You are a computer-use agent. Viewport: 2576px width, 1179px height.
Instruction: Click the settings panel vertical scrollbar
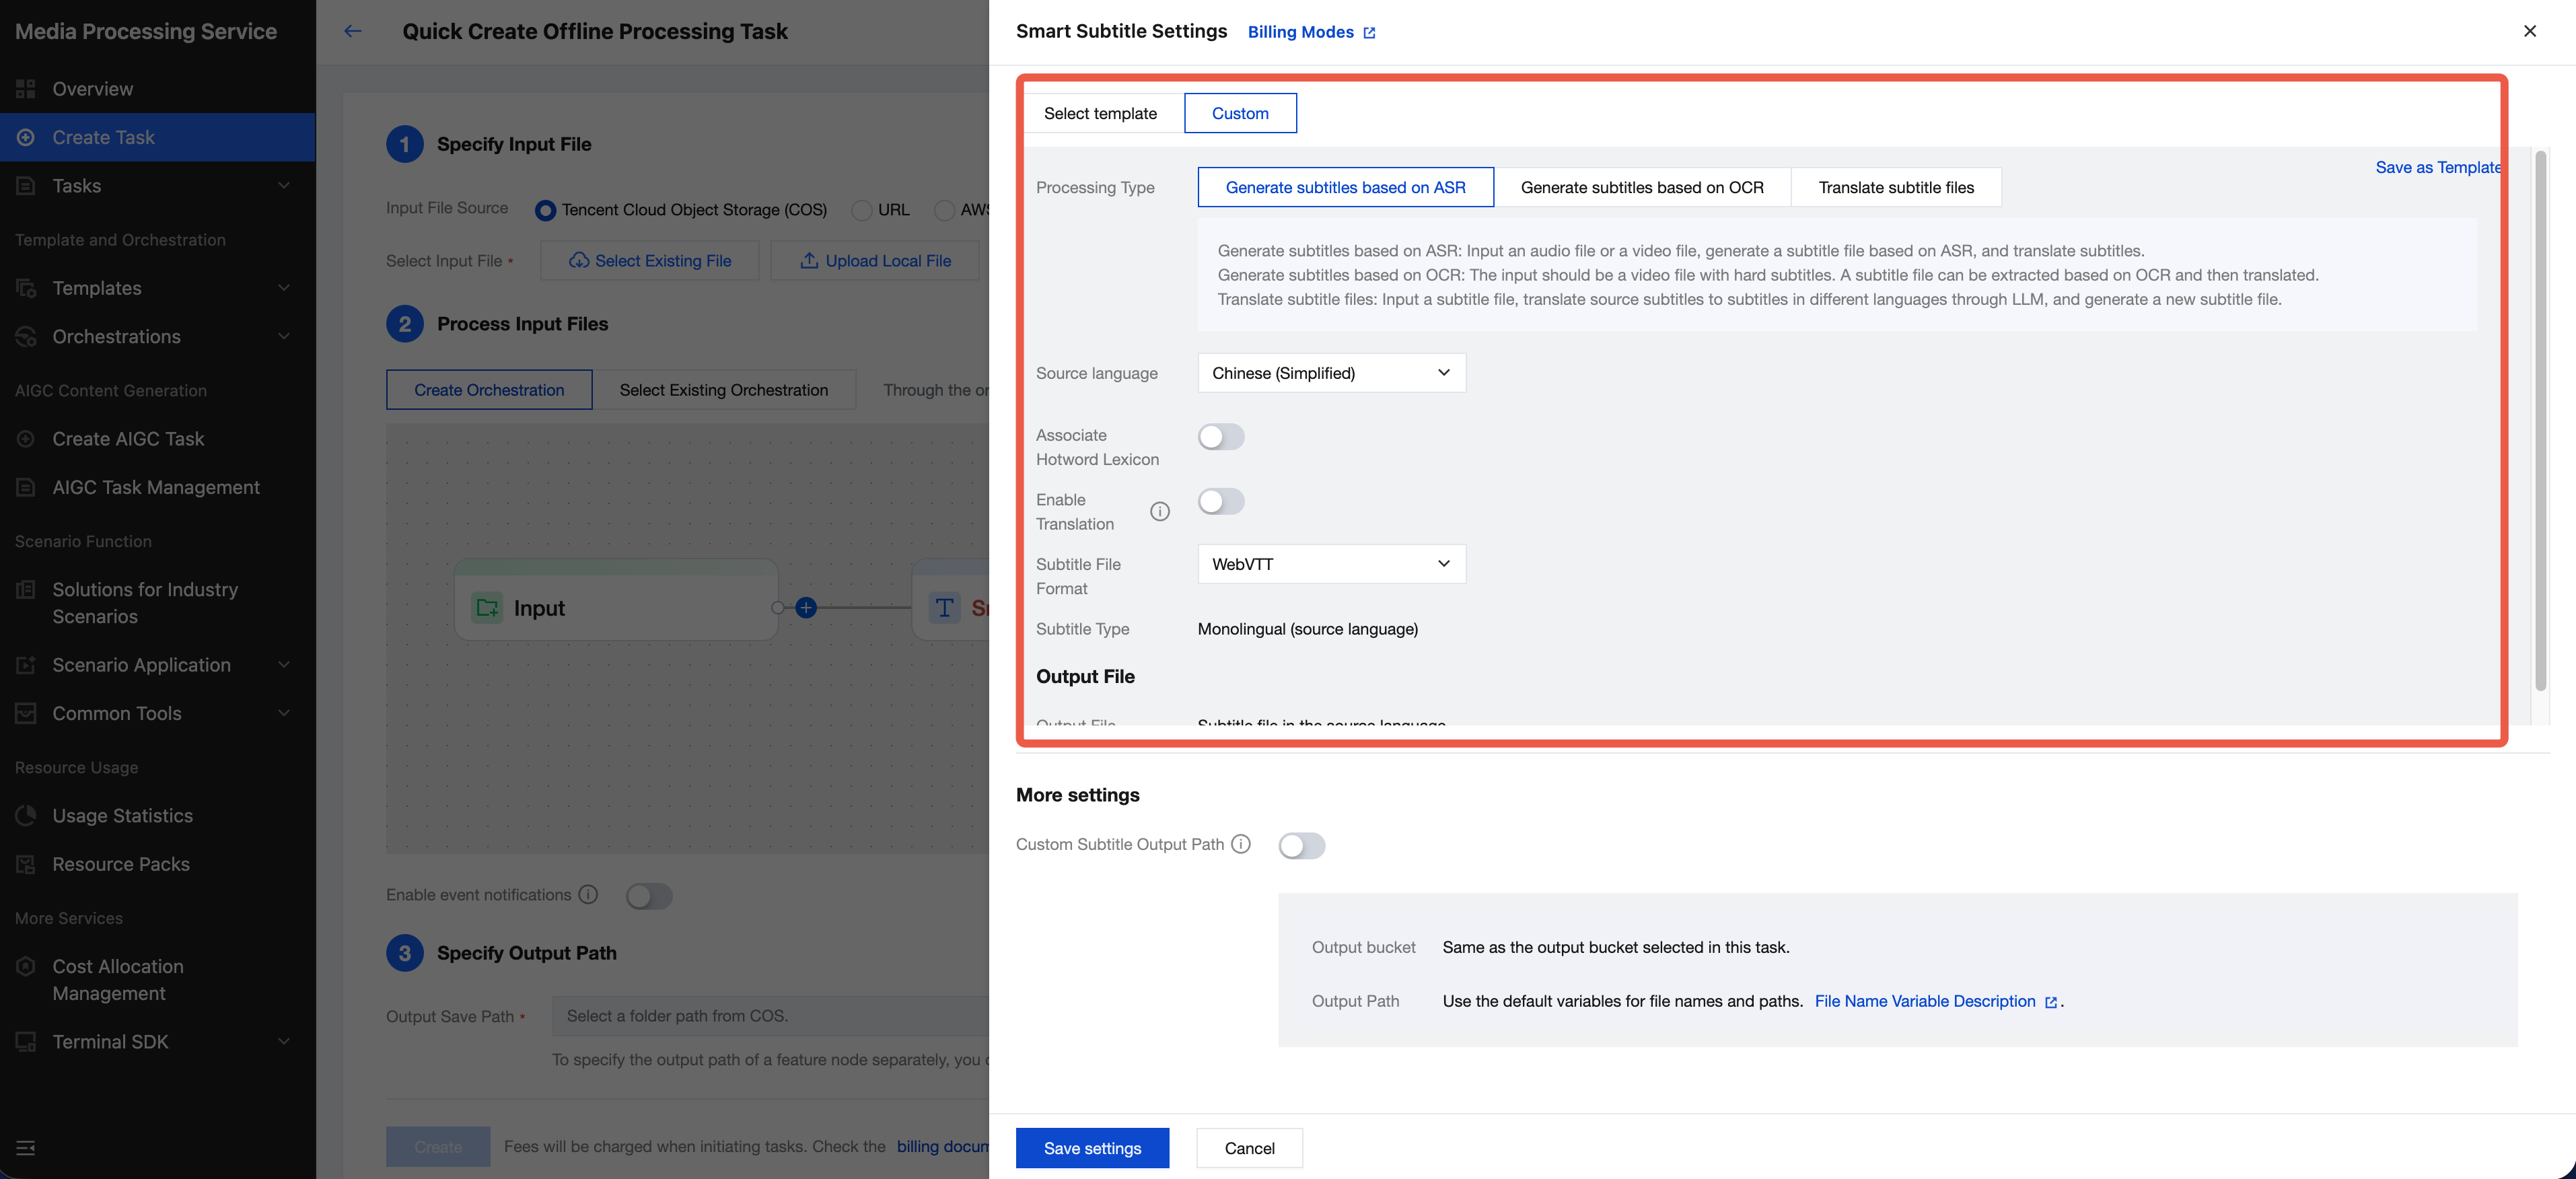point(2540,420)
